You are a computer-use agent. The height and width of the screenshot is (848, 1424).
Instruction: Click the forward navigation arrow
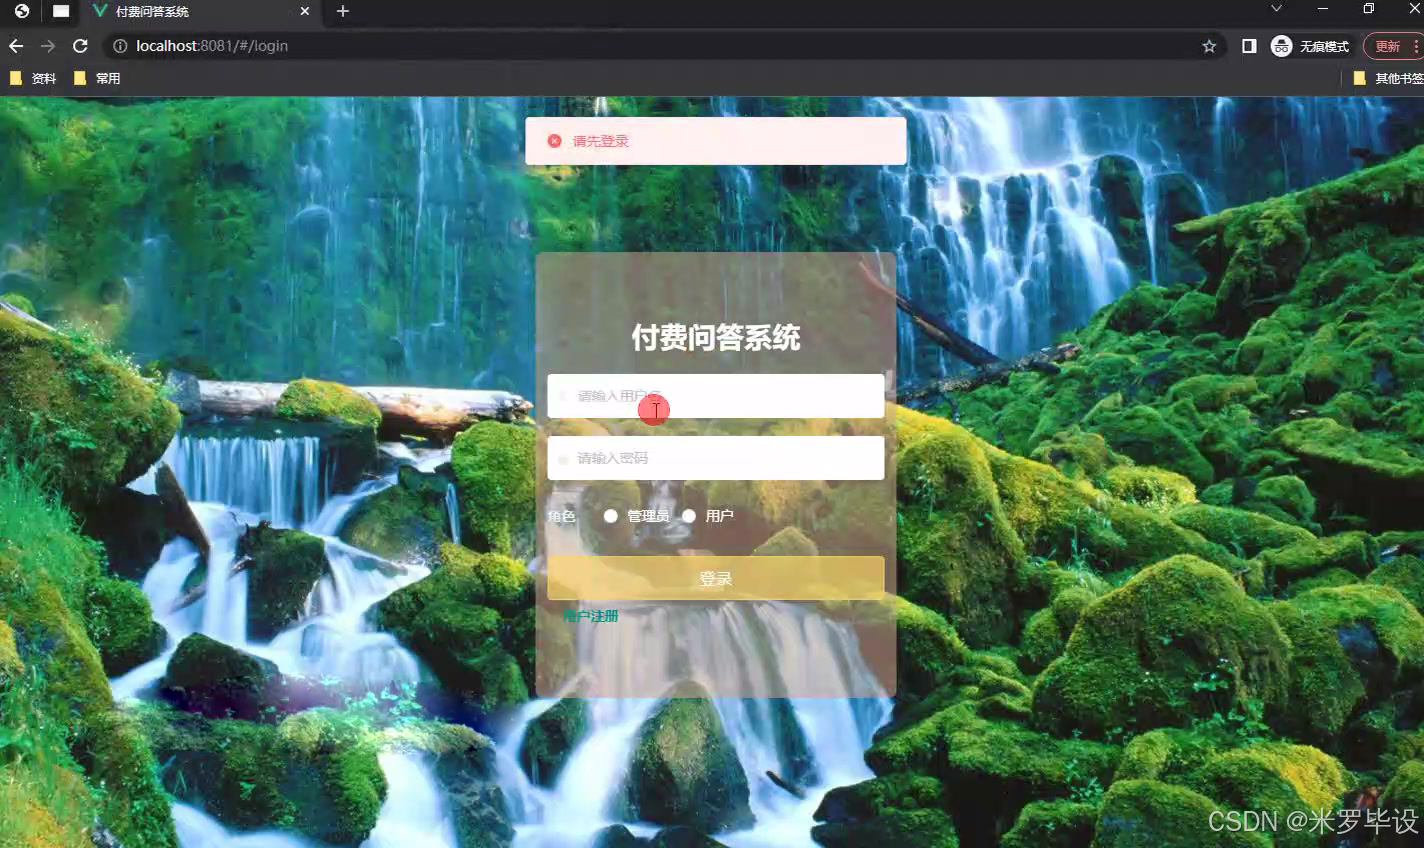tap(47, 46)
